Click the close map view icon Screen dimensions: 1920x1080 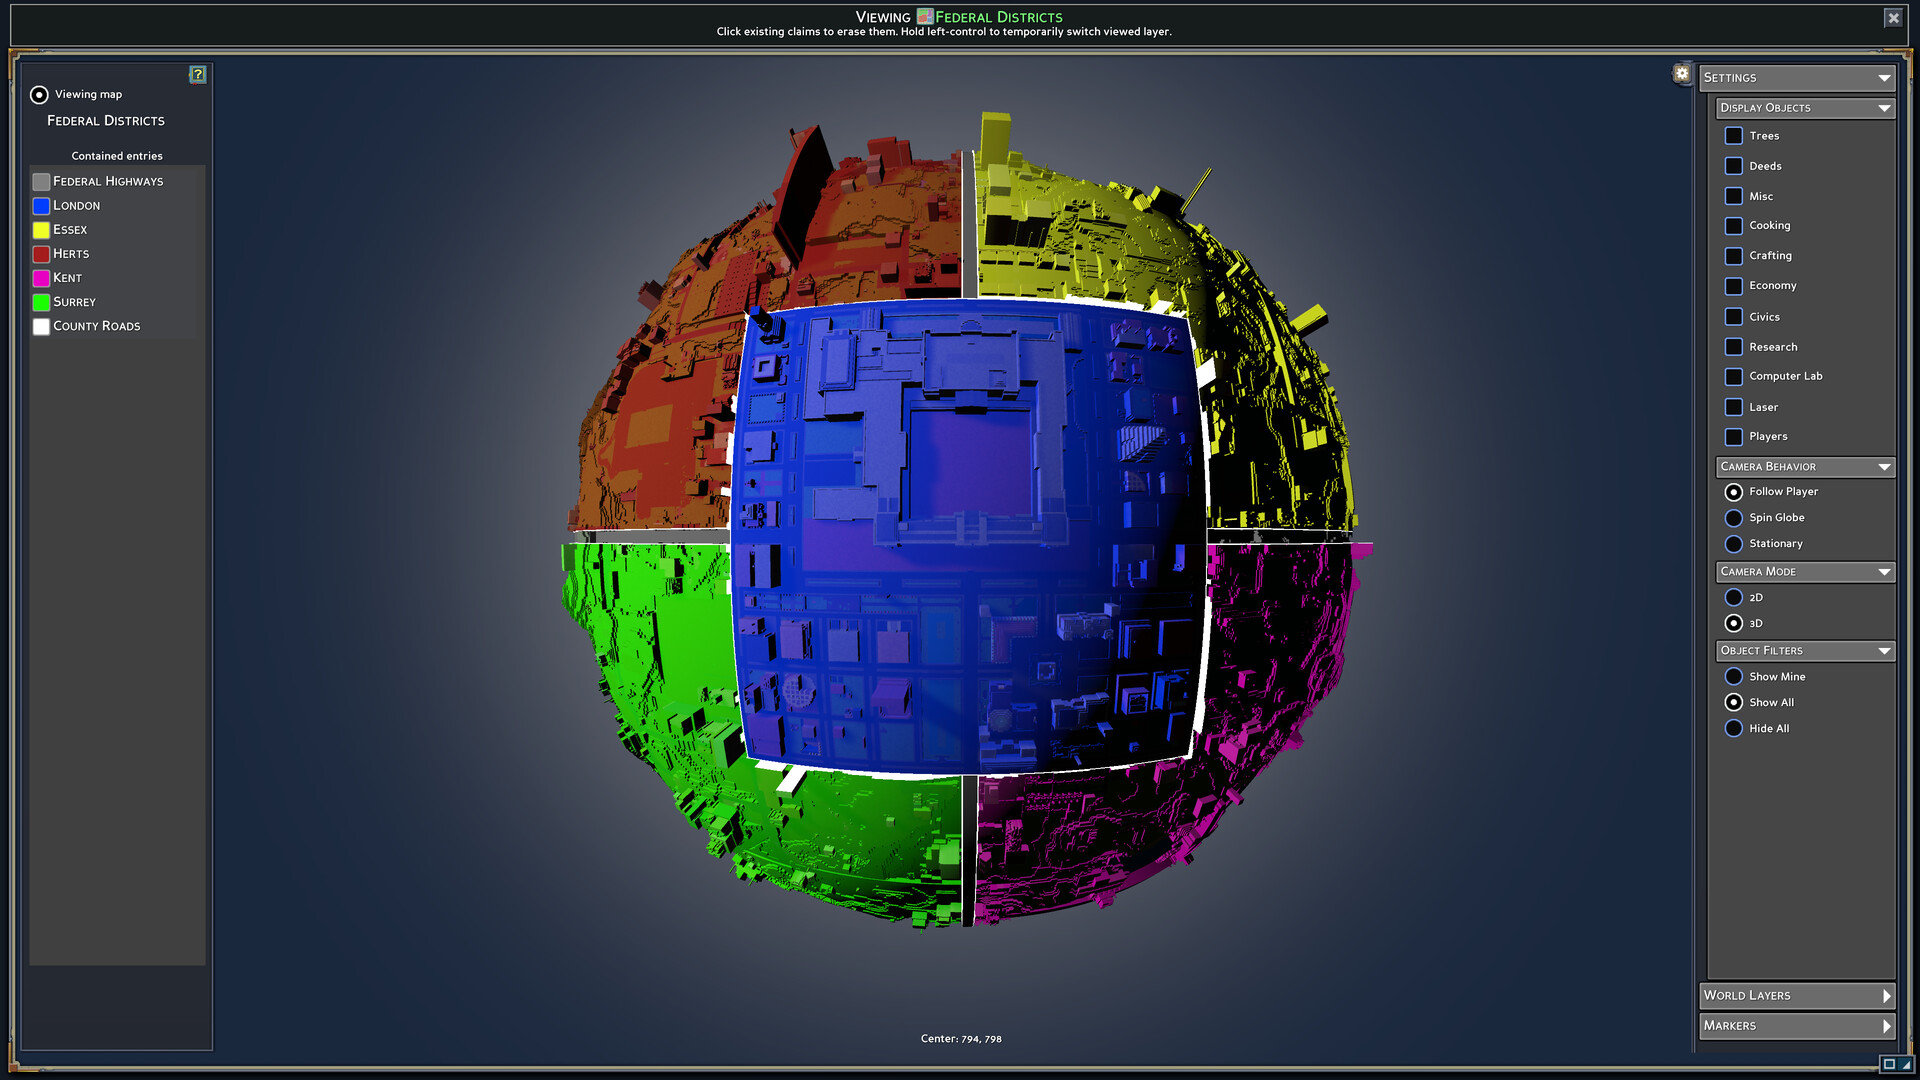(x=1894, y=17)
